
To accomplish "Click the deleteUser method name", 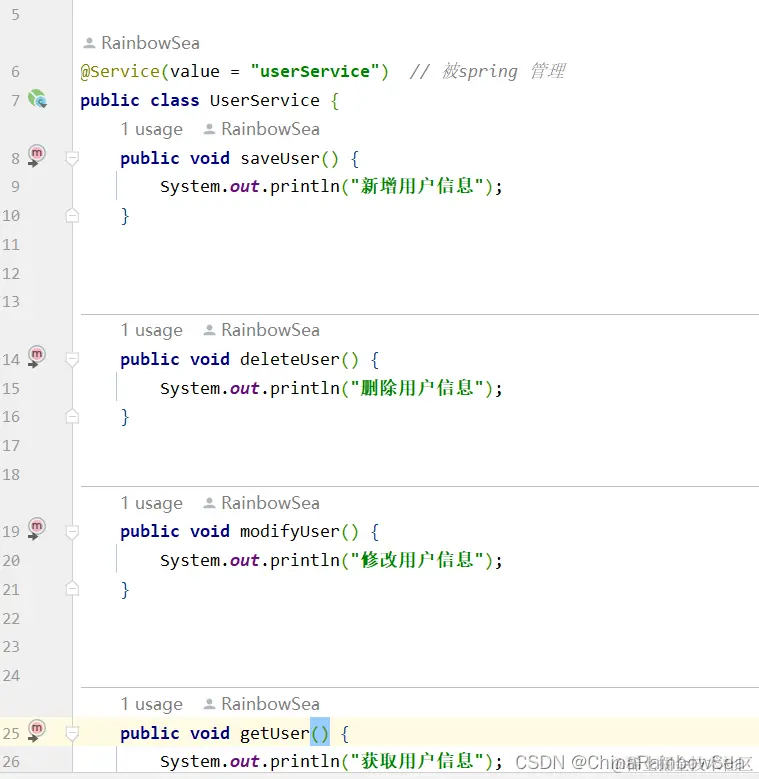I will pos(290,360).
